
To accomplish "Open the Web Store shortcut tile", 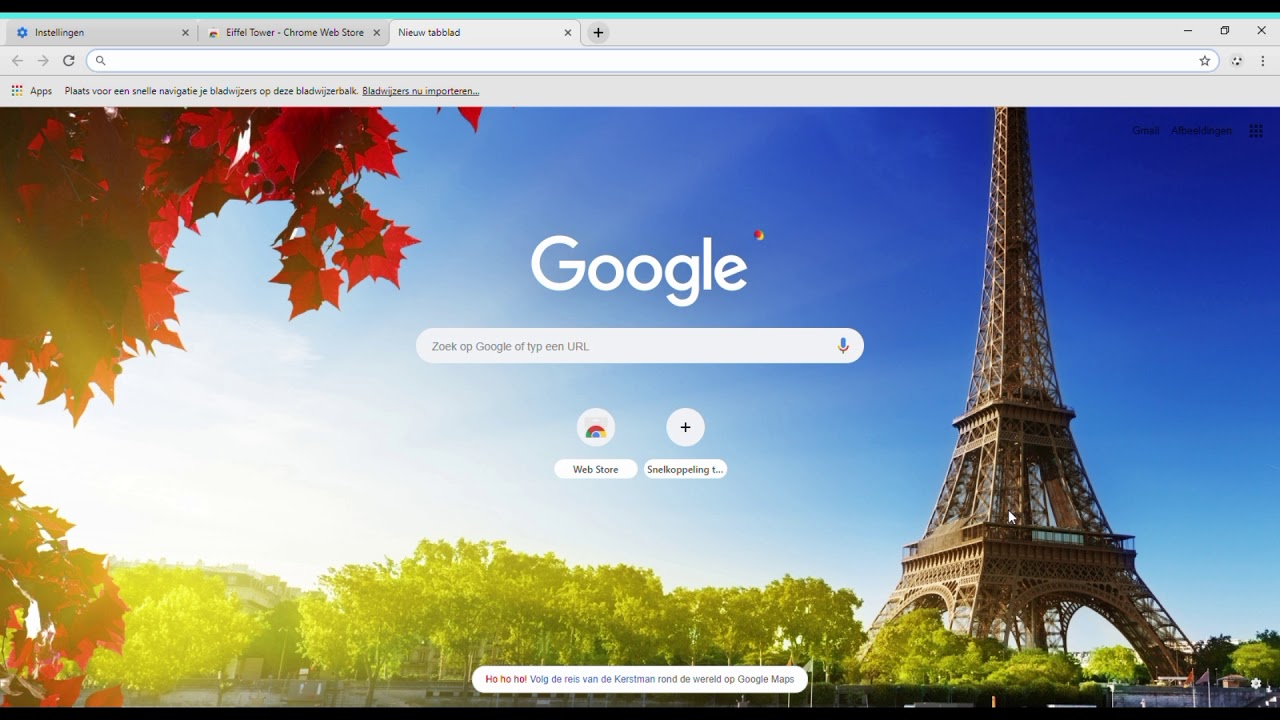I will (596, 443).
